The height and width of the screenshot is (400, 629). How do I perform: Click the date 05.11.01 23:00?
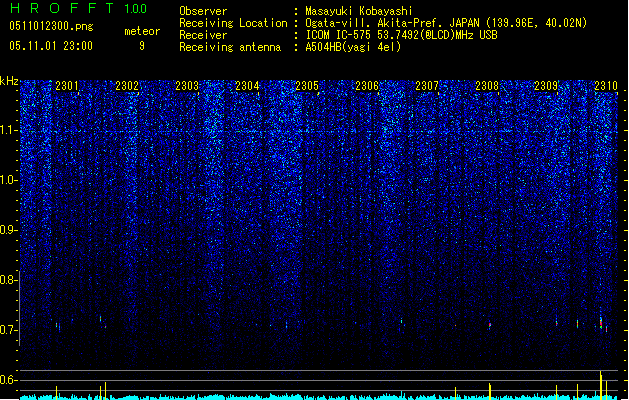[x=51, y=46]
